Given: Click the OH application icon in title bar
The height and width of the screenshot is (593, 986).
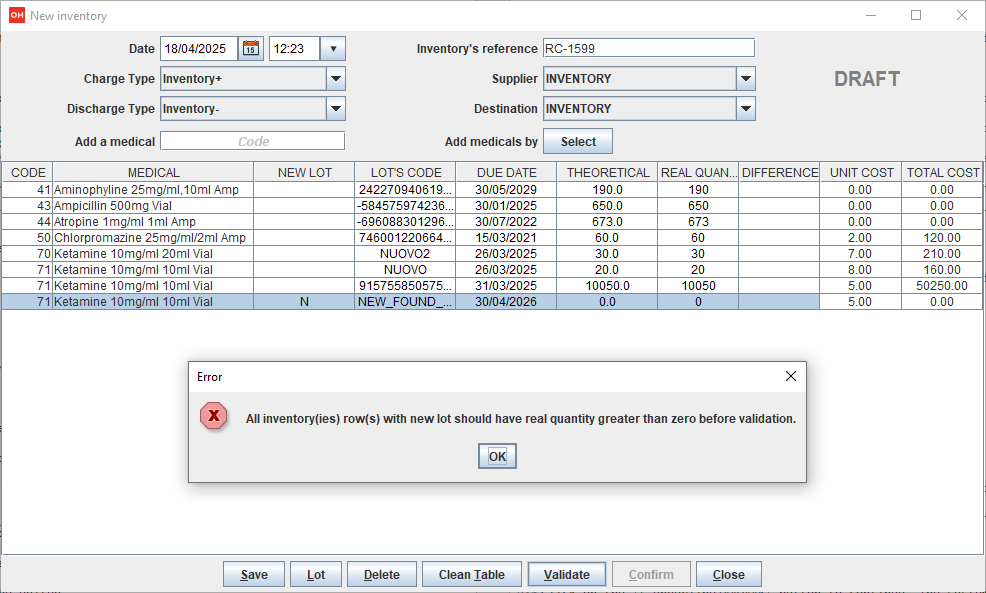Looking at the screenshot, I should click(x=16, y=16).
